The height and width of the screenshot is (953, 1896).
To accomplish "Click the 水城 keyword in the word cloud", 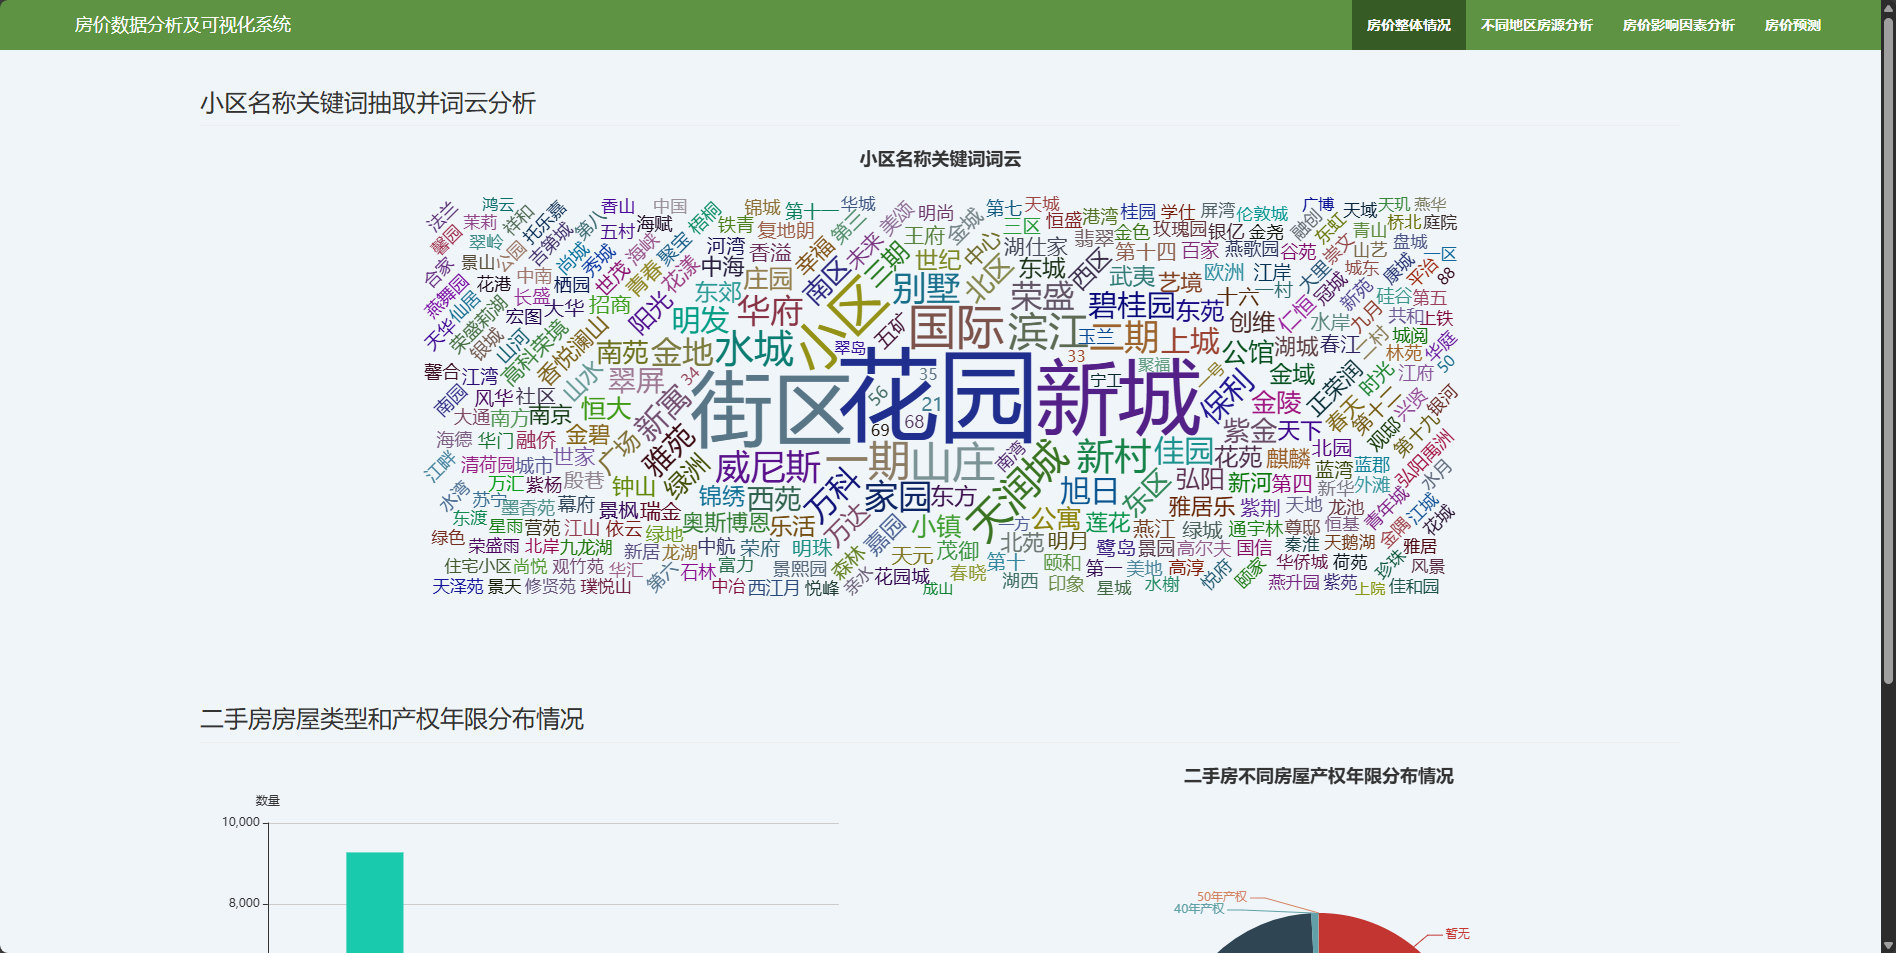I will (x=754, y=350).
